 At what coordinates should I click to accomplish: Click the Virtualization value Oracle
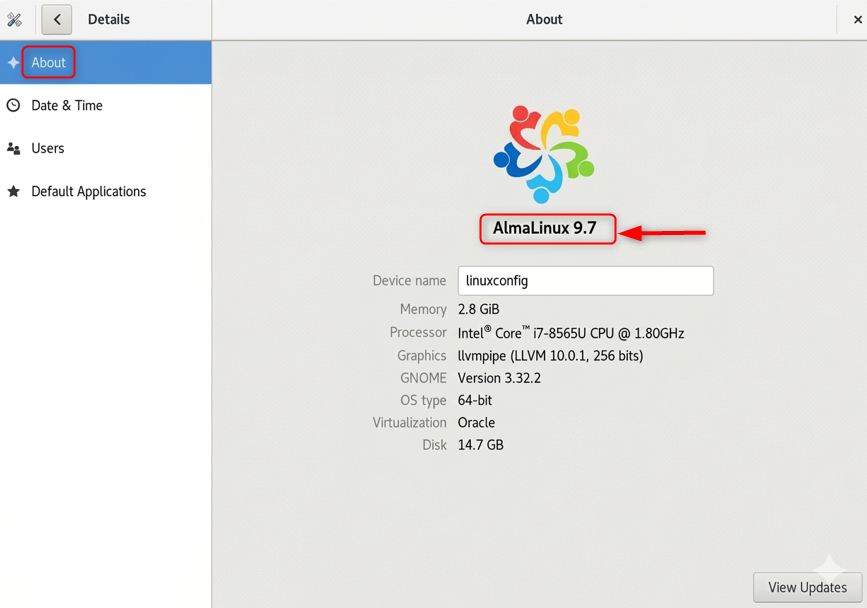(476, 422)
